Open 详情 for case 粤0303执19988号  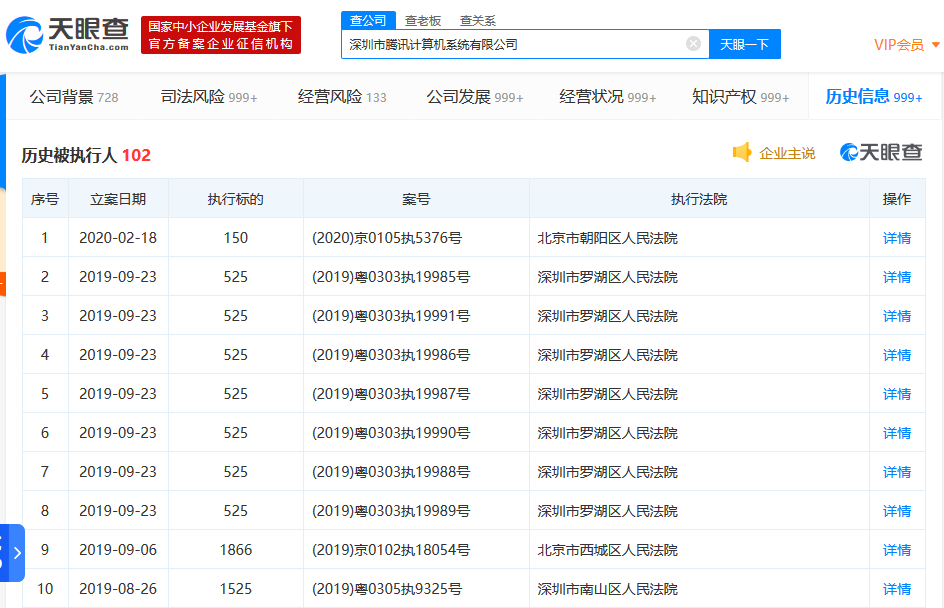[x=896, y=472]
